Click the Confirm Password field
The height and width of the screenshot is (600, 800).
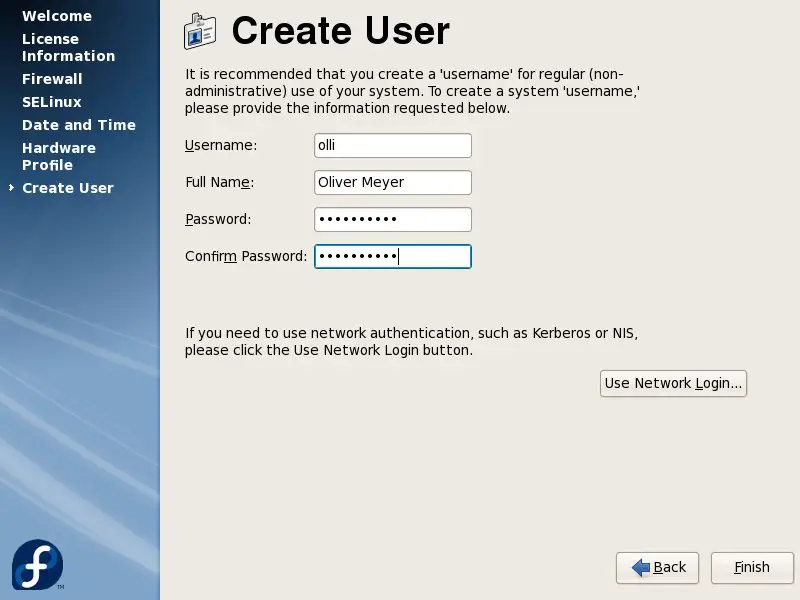click(393, 256)
